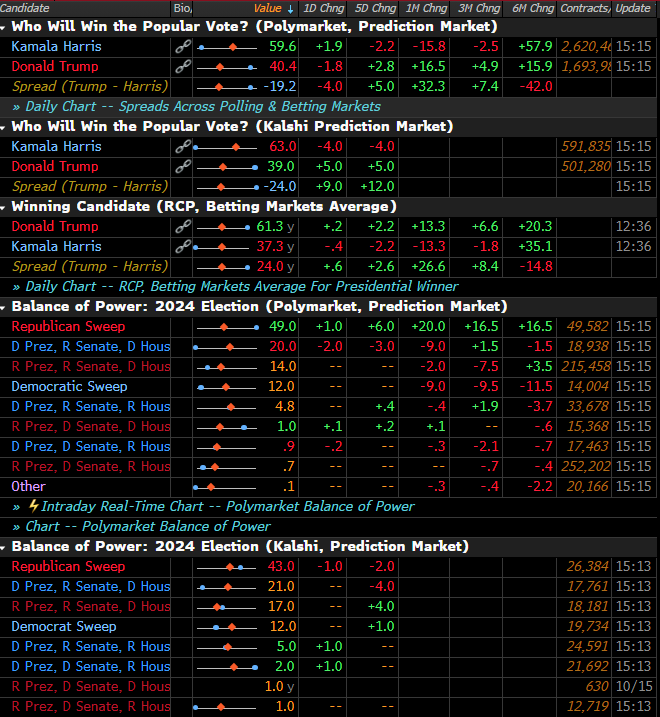660x717 pixels.
Task: Open Kamala Harris bio link icon in Kalshi popular vote
Action: pyautogui.click(x=182, y=147)
